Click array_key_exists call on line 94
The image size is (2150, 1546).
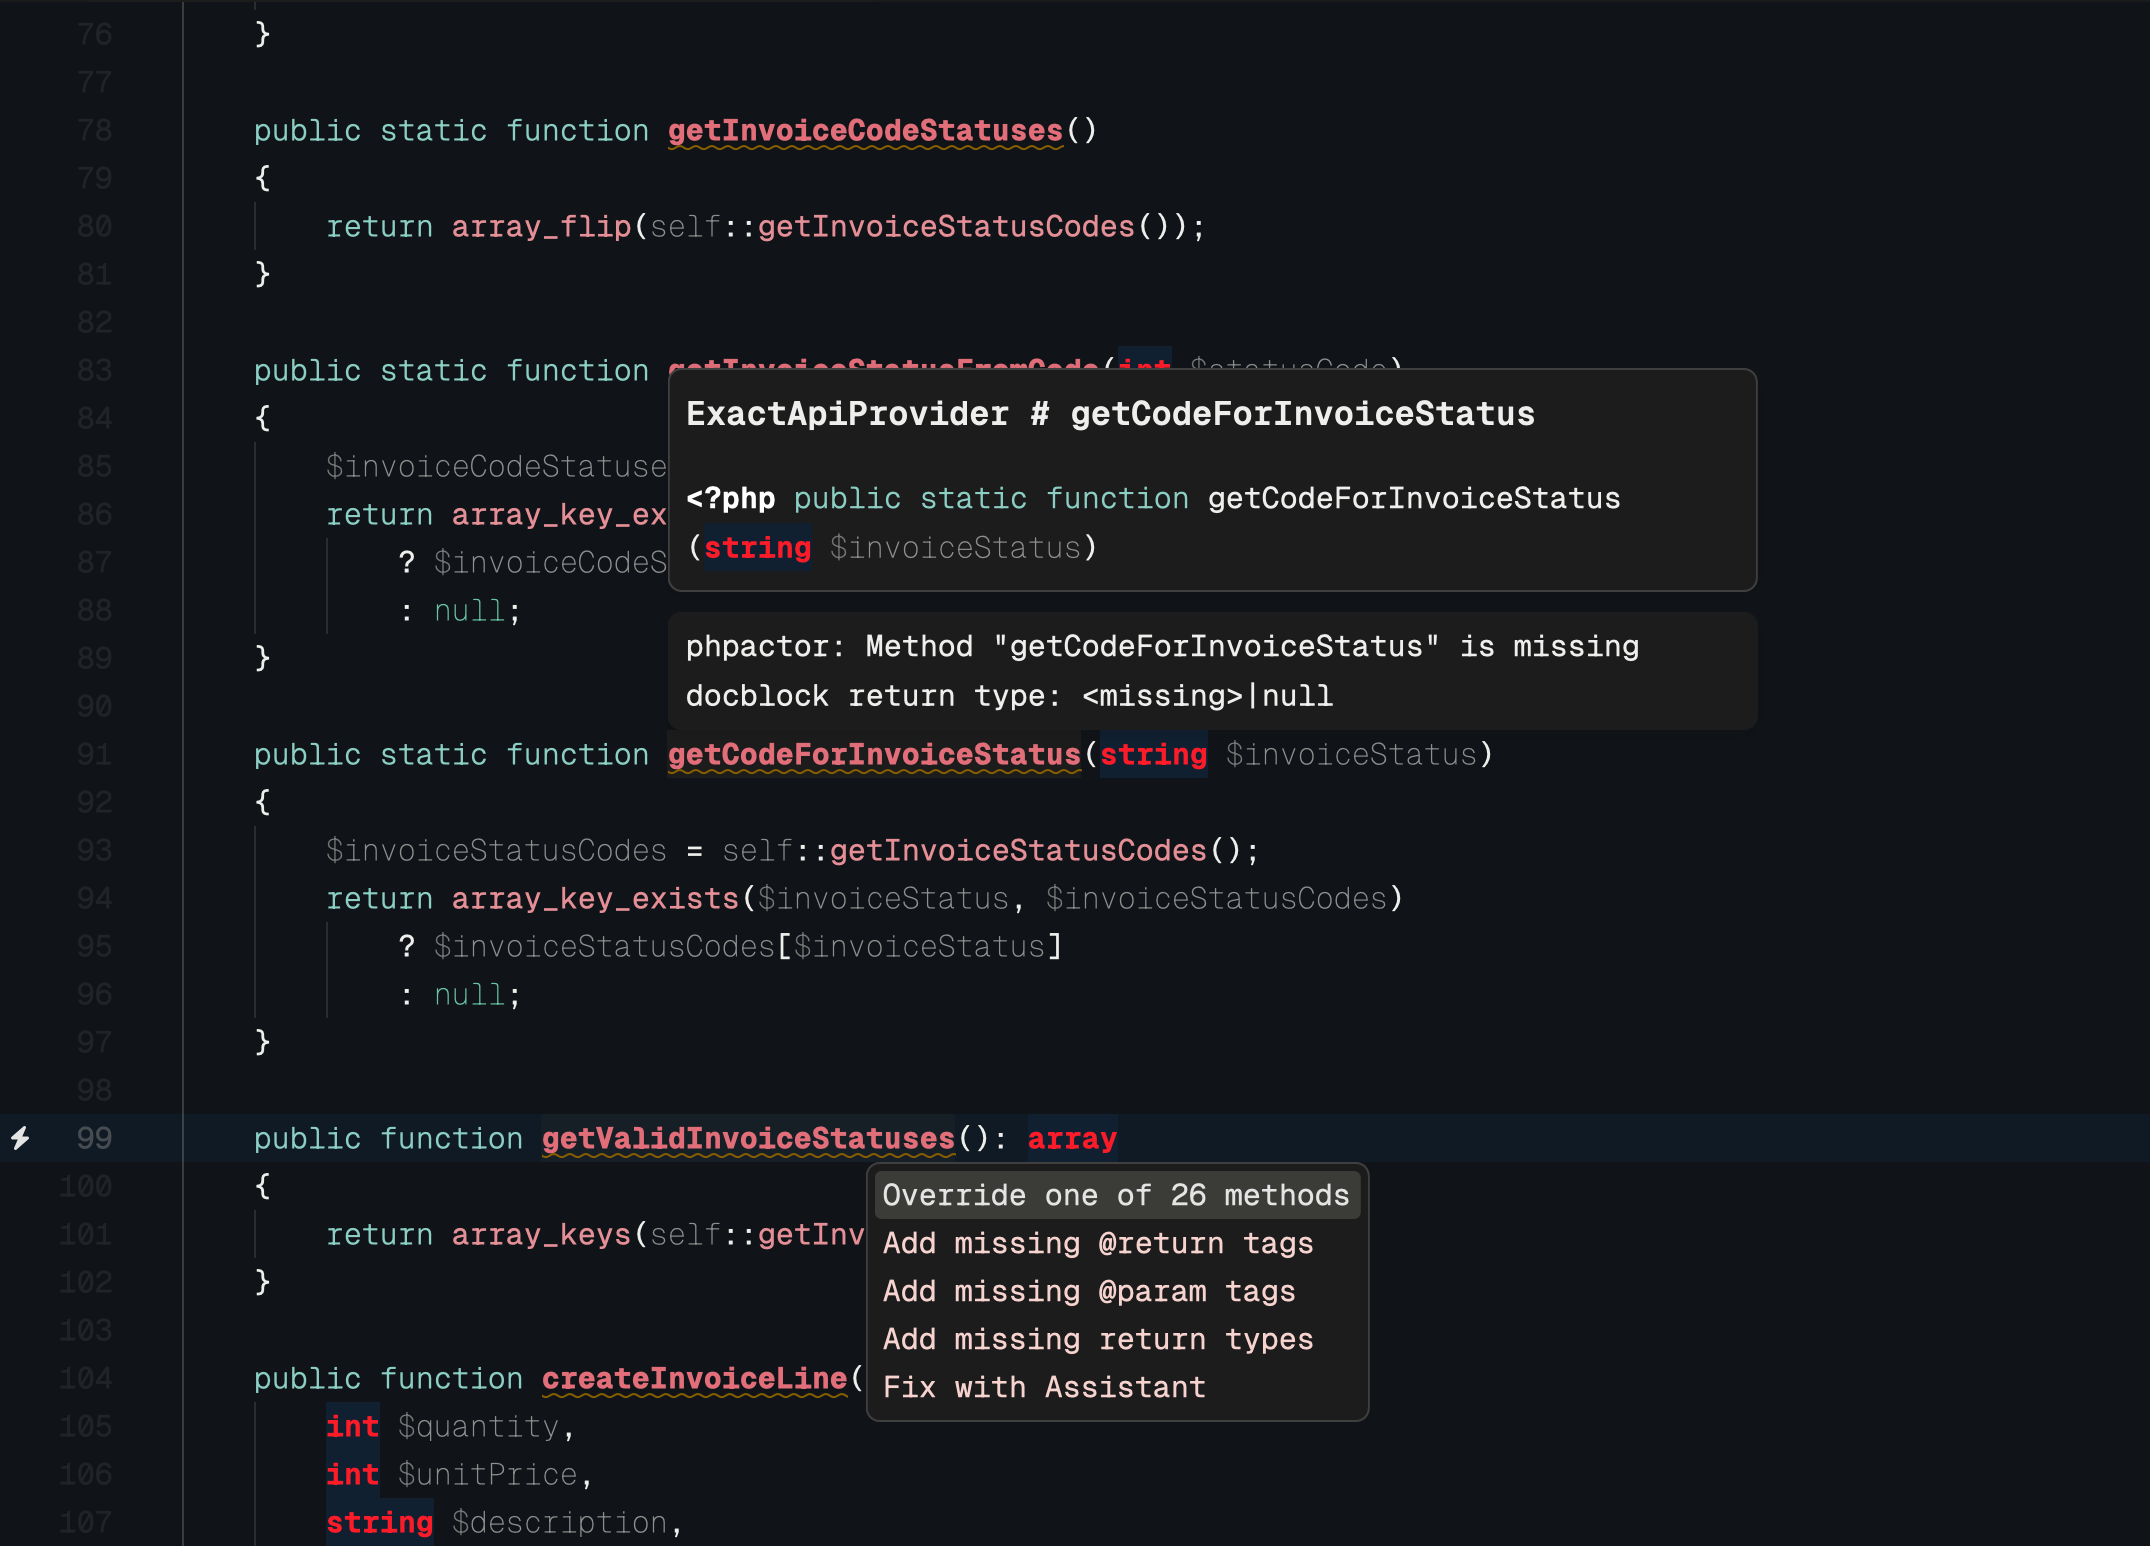[x=595, y=899]
